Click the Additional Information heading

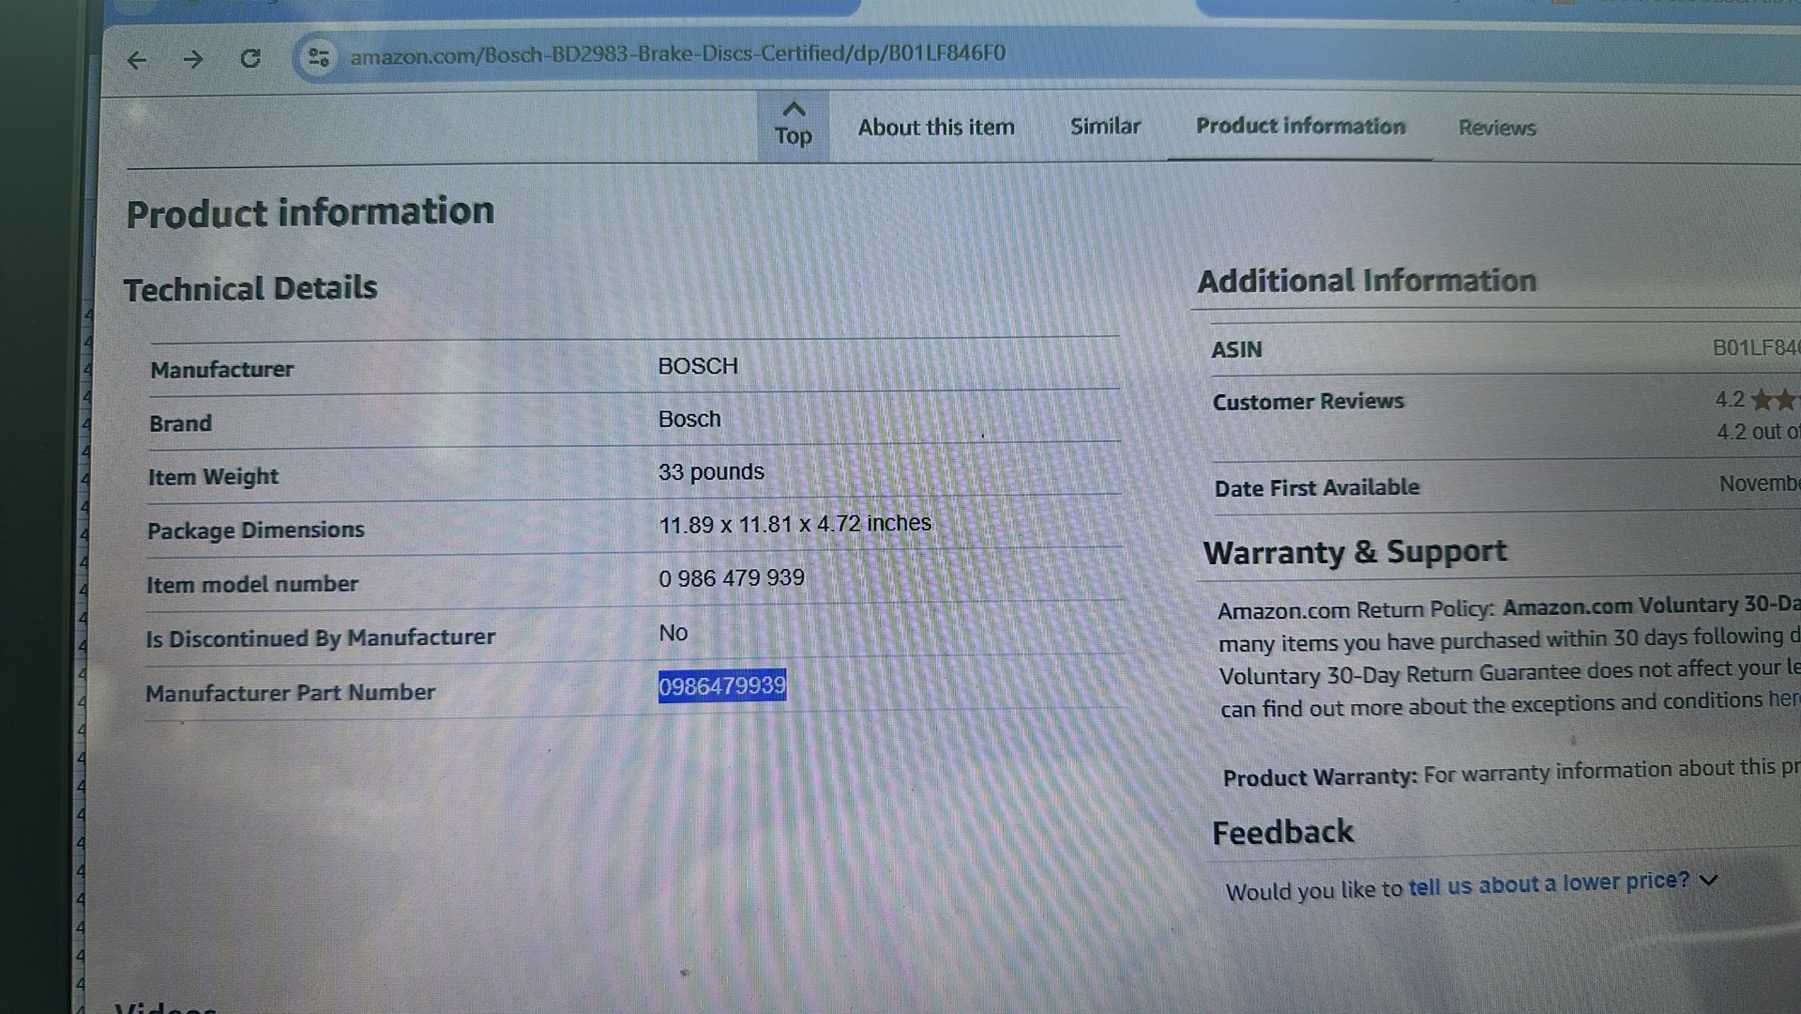1367,281
